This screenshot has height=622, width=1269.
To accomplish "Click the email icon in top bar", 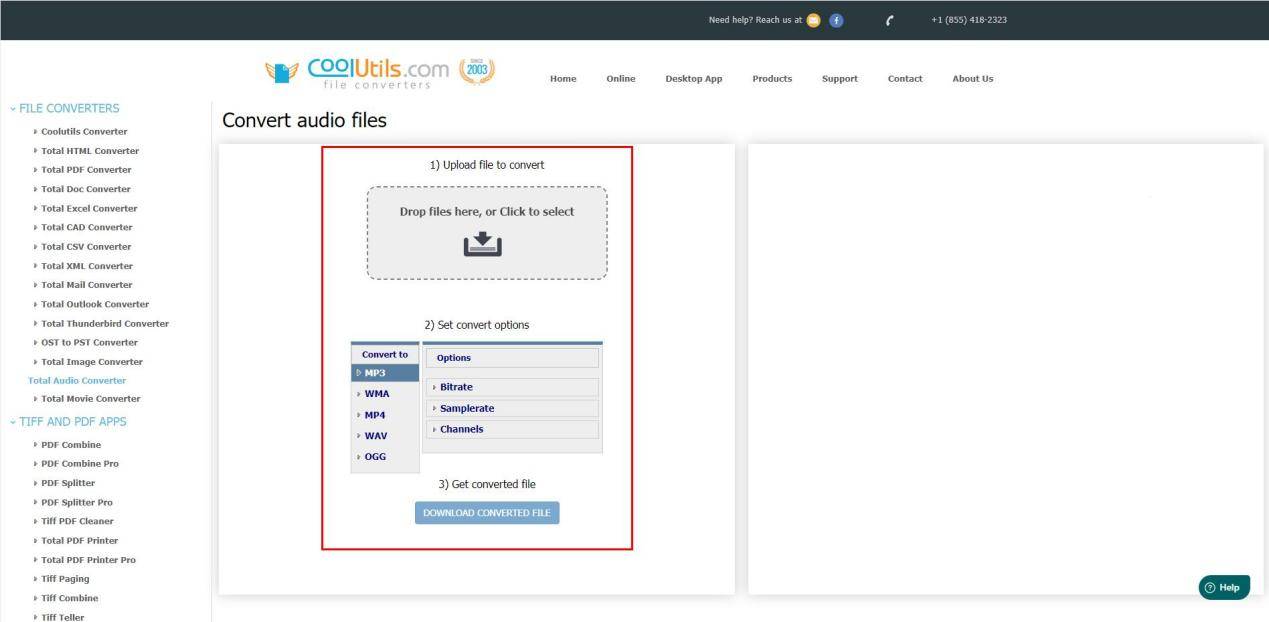I will coord(813,20).
